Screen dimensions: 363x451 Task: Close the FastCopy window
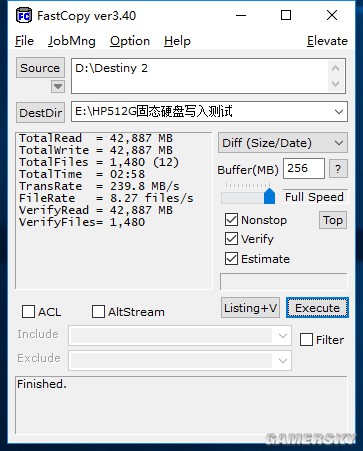(x=332, y=15)
